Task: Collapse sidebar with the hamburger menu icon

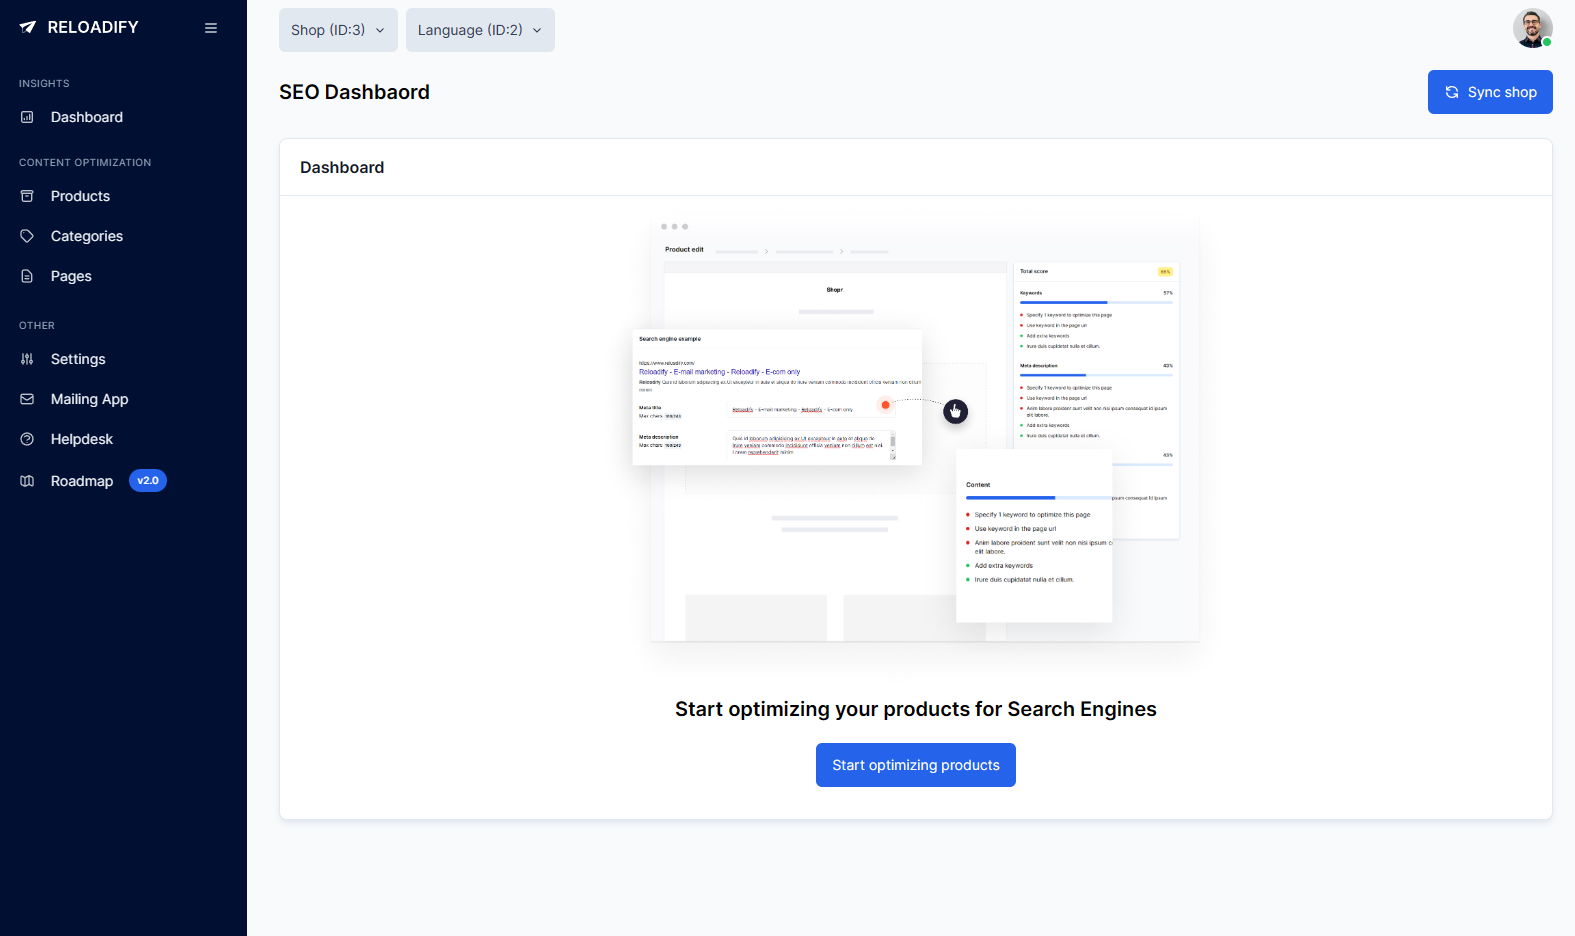Action: [x=211, y=28]
